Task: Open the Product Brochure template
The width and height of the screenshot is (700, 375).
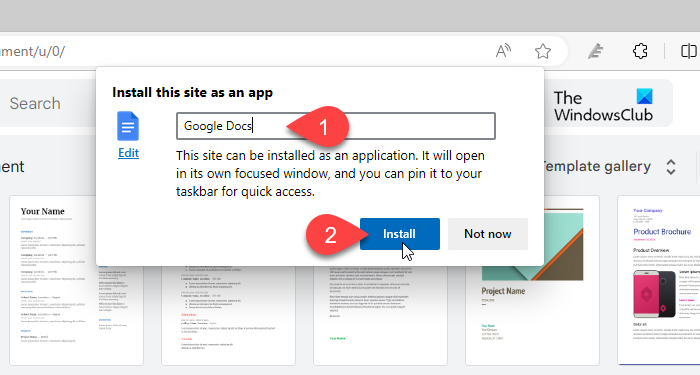Action: [659, 280]
